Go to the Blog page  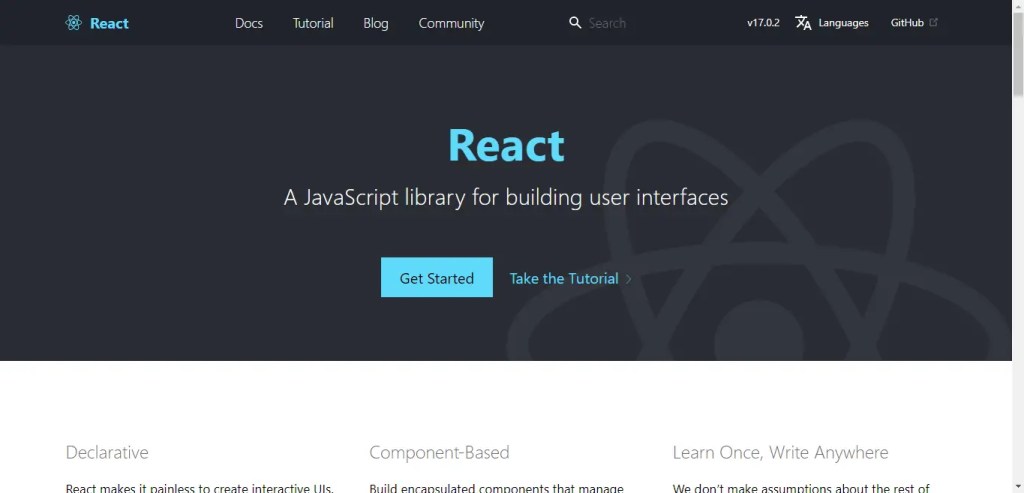(x=376, y=24)
